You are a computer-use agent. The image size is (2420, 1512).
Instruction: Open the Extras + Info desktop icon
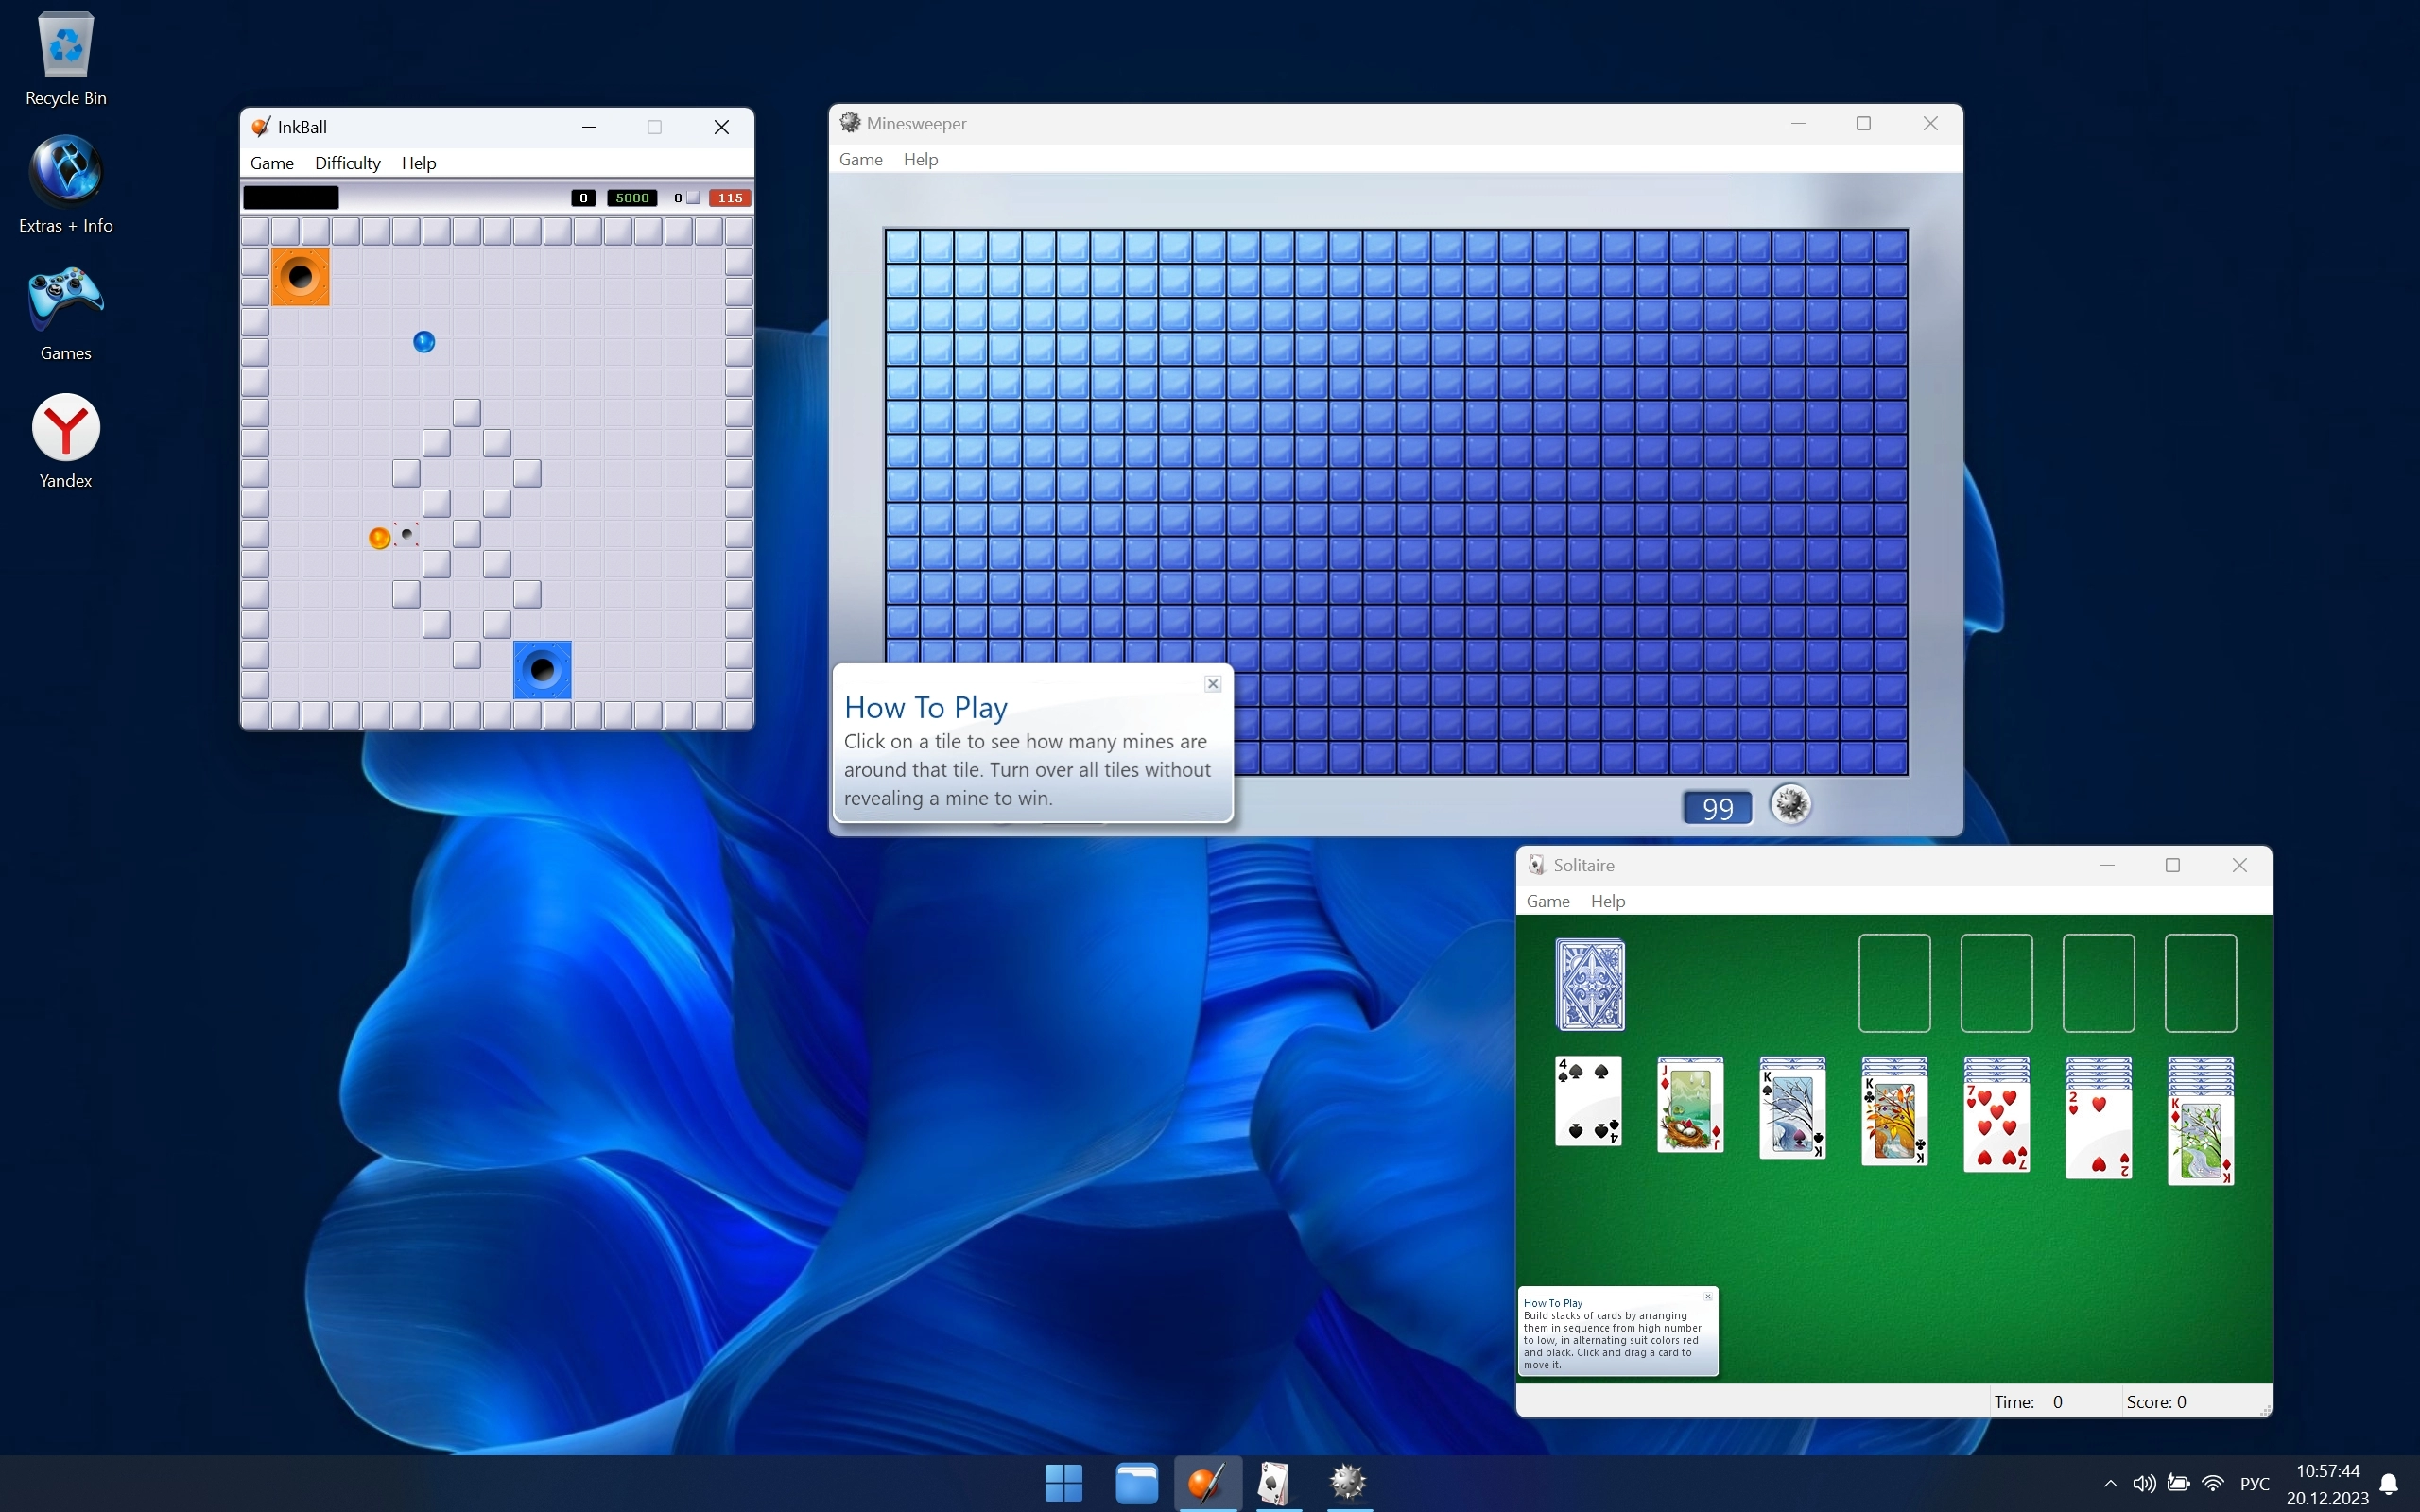coord(65,171)
